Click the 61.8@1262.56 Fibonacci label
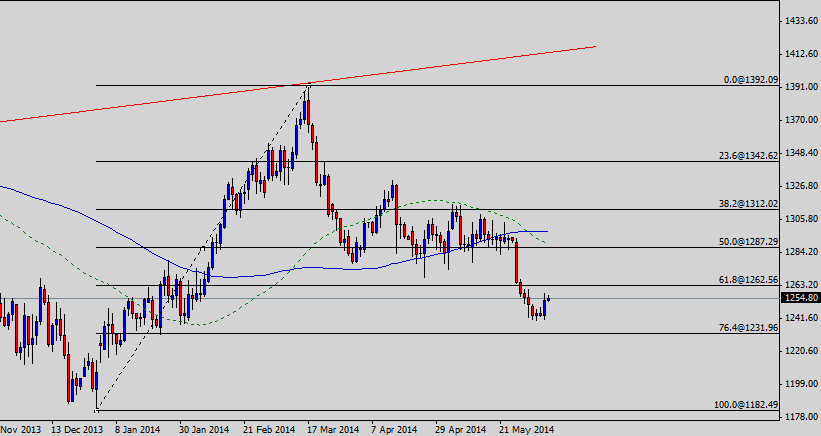The width and height of the screenshot is (821, 436). coord(748,280)
